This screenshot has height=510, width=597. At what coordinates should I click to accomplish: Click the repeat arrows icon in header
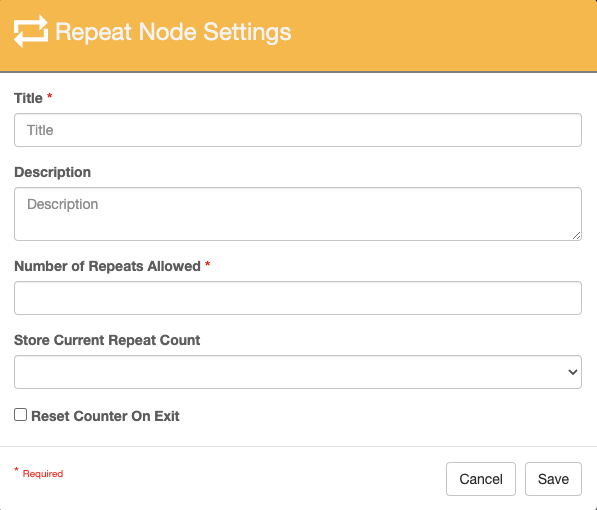click(31, 31)
